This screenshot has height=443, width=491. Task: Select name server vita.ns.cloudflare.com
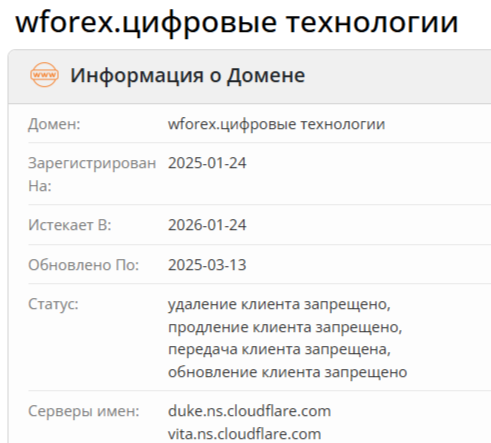click(244, 434)
